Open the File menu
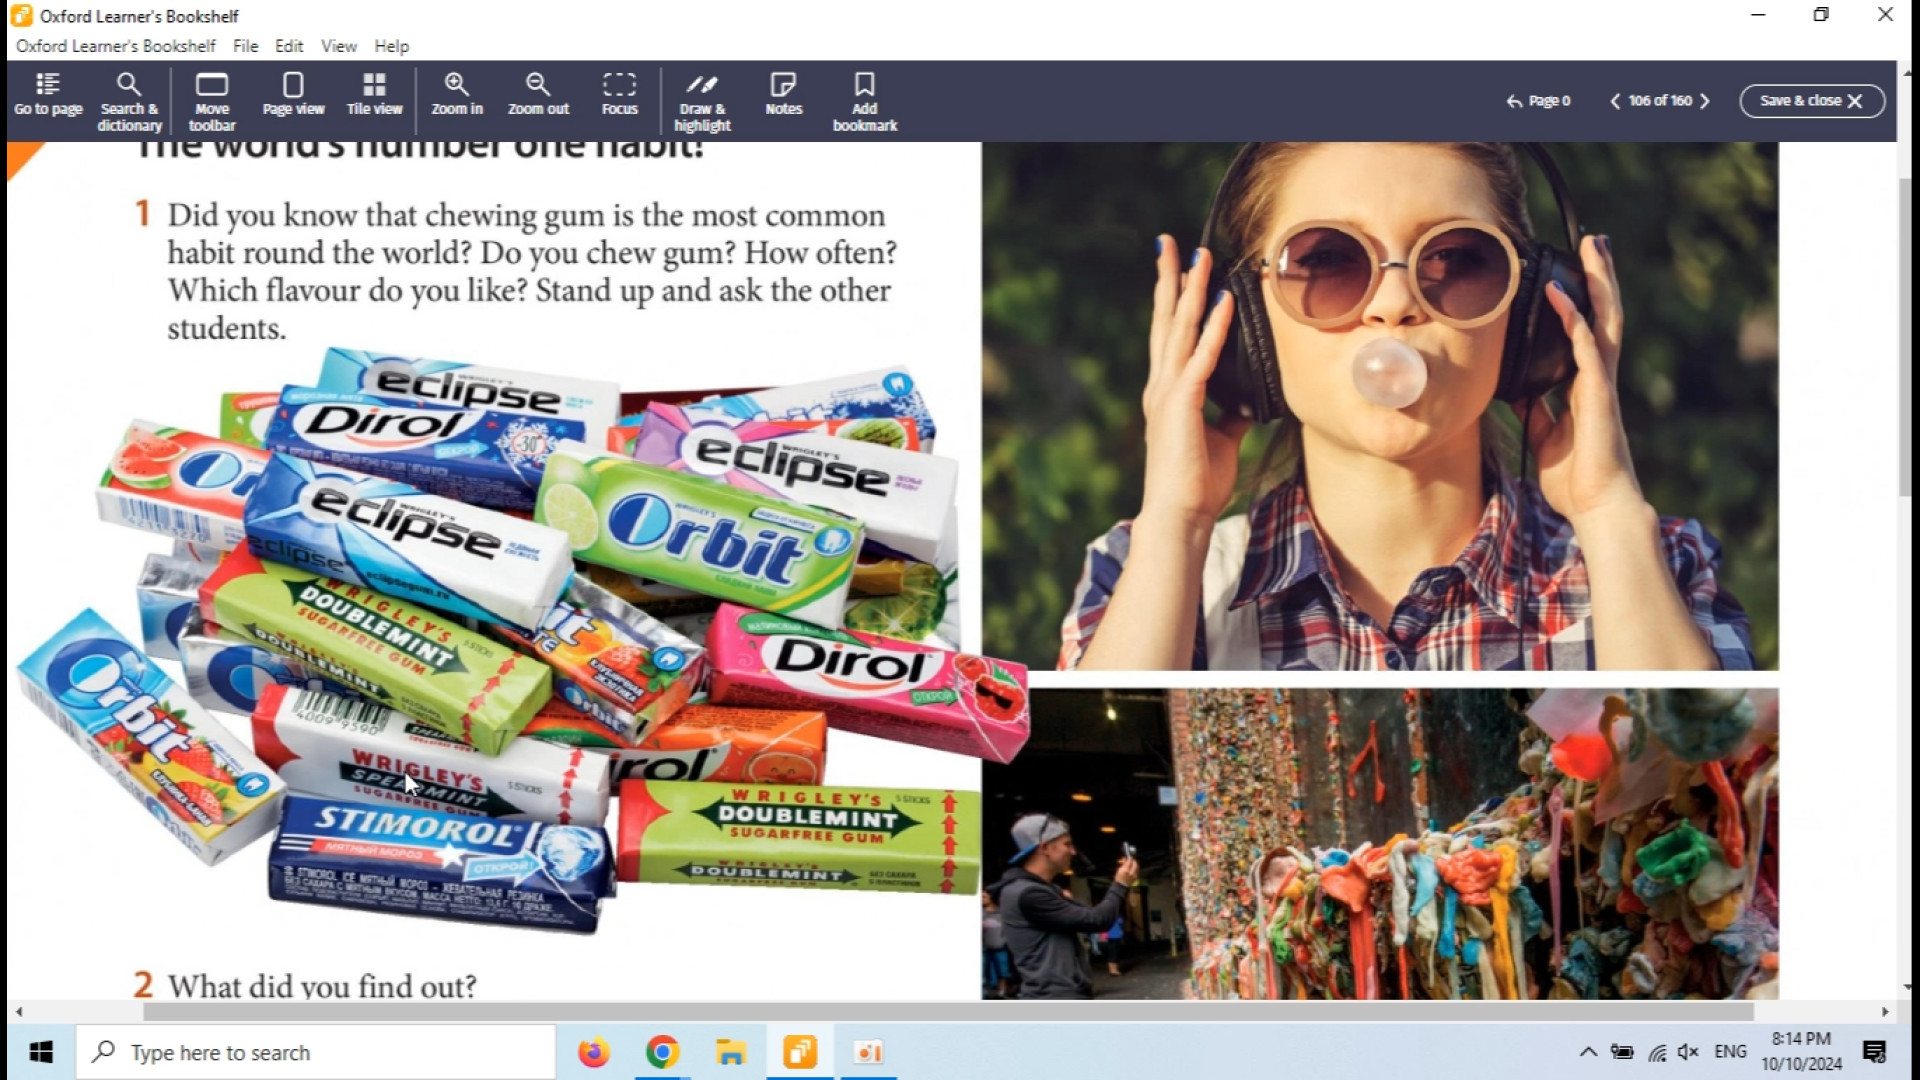 (x=245, y=46)
